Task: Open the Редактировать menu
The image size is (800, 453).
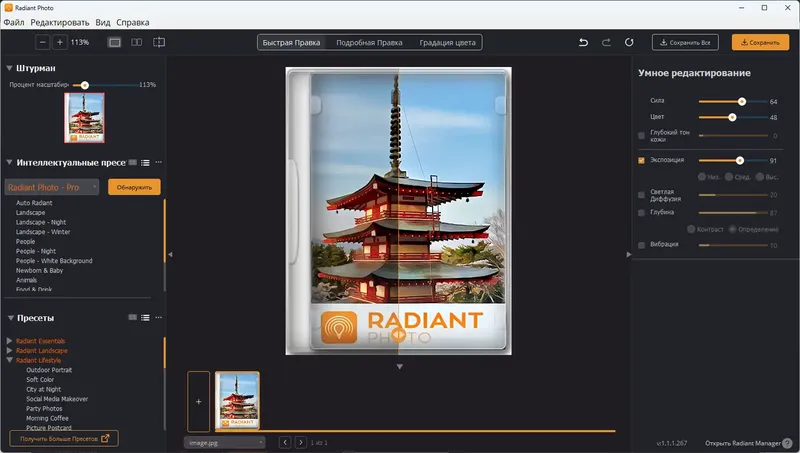Action: (x=58, y=21)
